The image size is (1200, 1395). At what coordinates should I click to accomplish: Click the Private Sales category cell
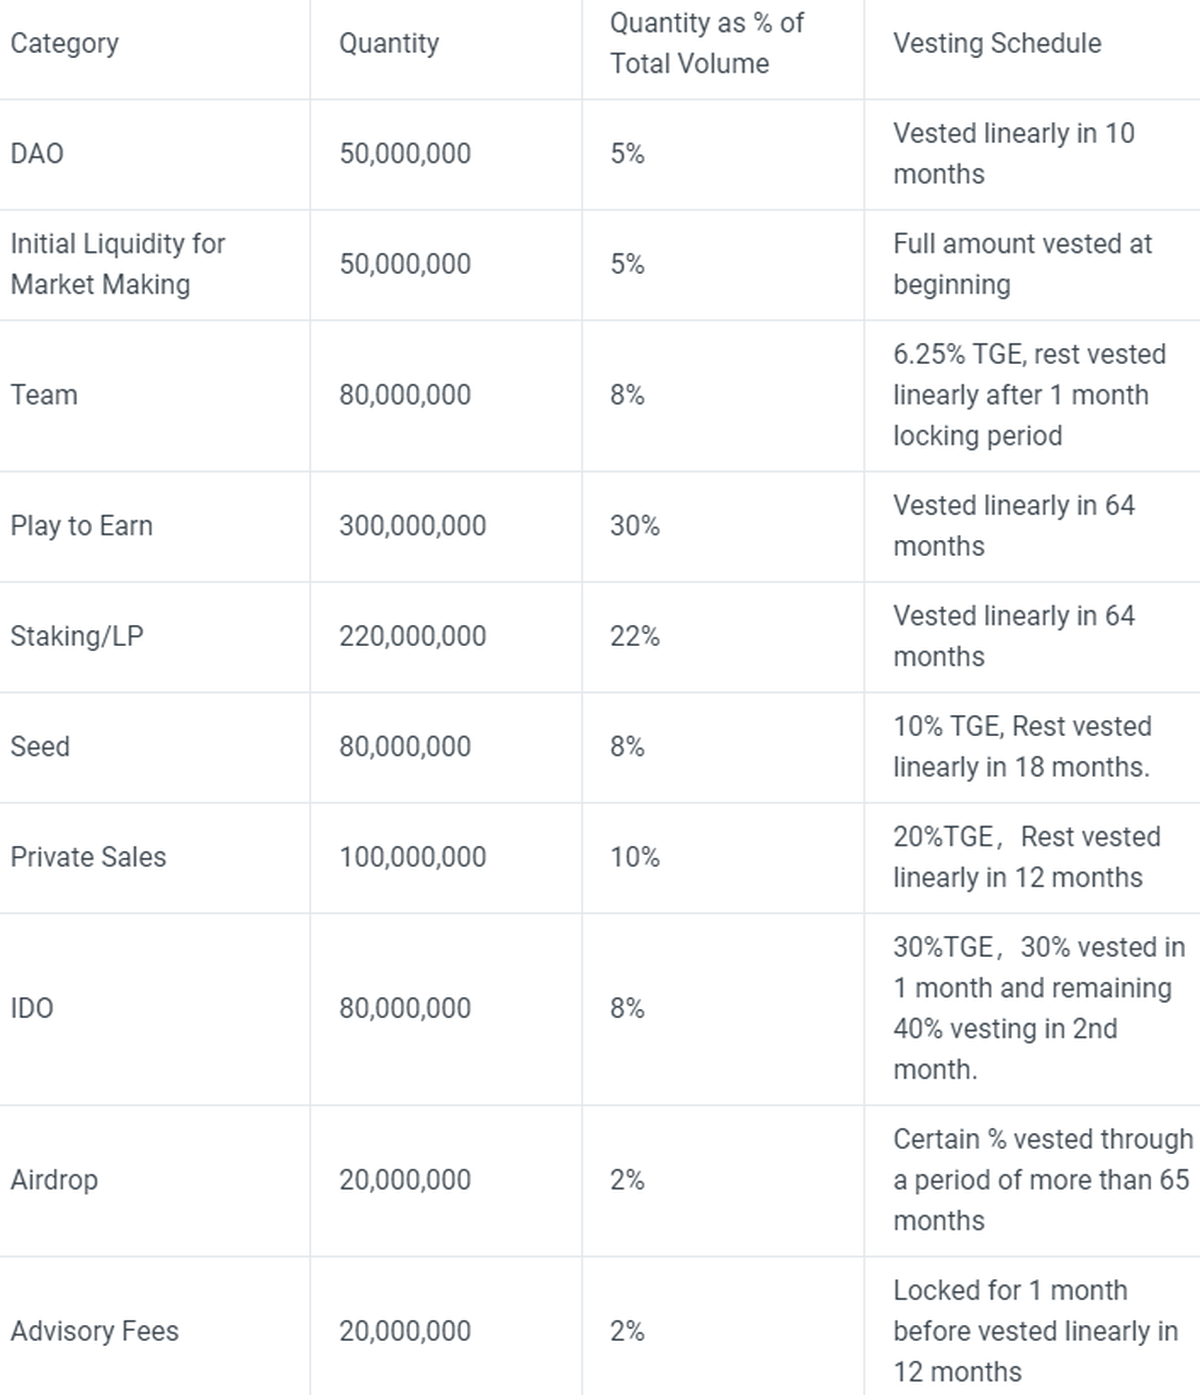tap(88, 857)
